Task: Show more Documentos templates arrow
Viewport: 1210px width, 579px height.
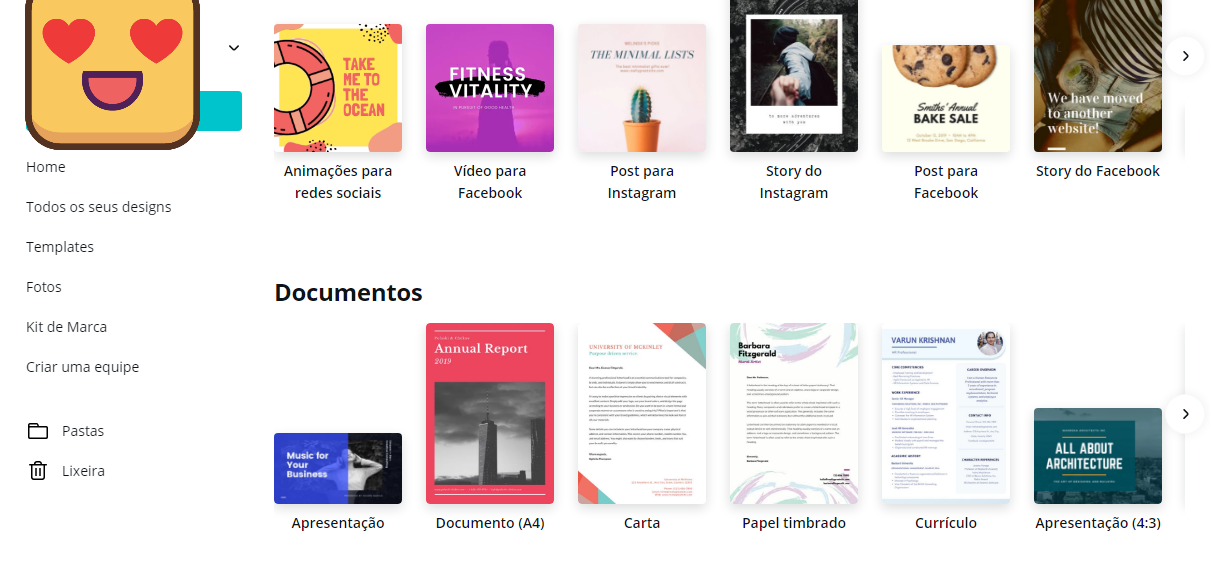Action: tap(1185, 414)
